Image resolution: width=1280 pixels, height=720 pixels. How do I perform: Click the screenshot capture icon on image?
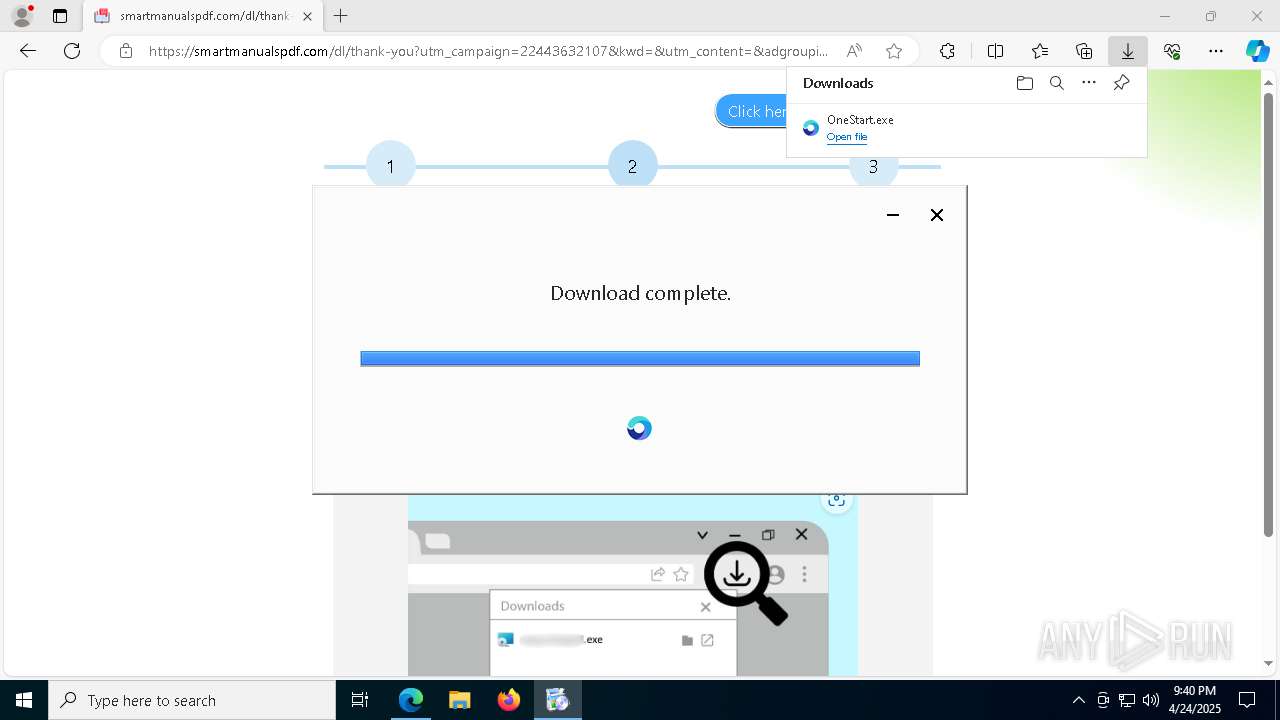pos(837,500)
